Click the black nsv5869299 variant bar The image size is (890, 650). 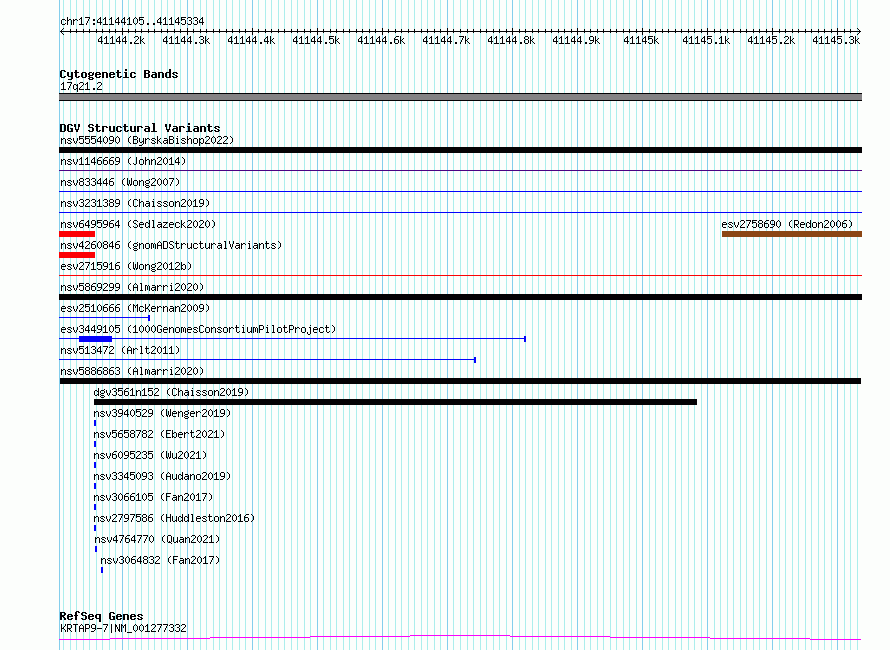click(460, 297)
